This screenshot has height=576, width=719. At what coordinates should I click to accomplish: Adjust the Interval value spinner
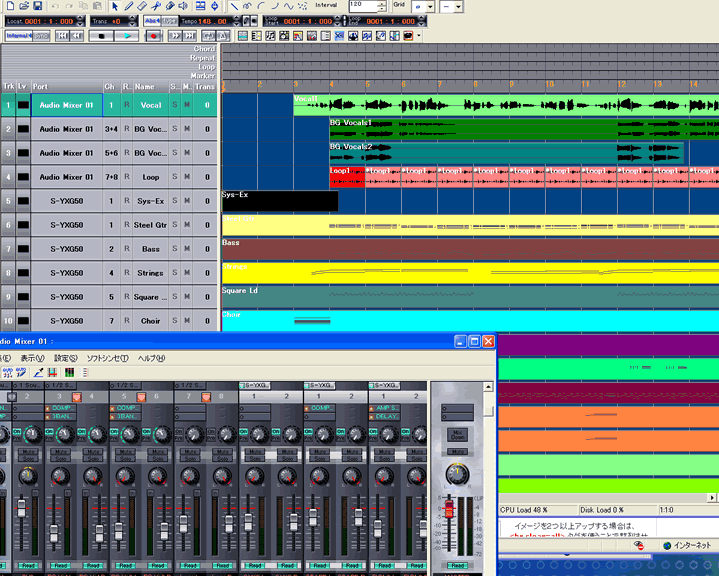382,6
